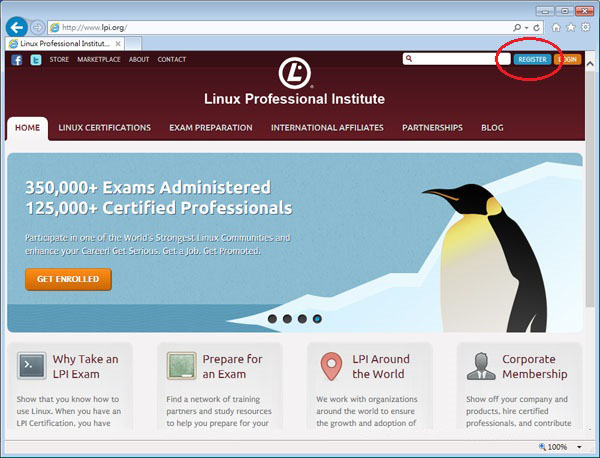Click the Marketplace link in top bar
Screen dimensions: 600x458
tap(100, 60)
